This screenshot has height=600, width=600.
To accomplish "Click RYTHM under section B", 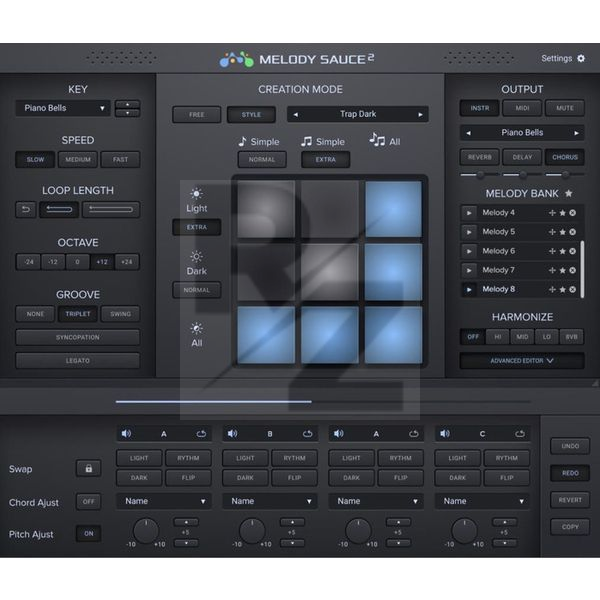I will pyautogui.click(x=294, y=458).
